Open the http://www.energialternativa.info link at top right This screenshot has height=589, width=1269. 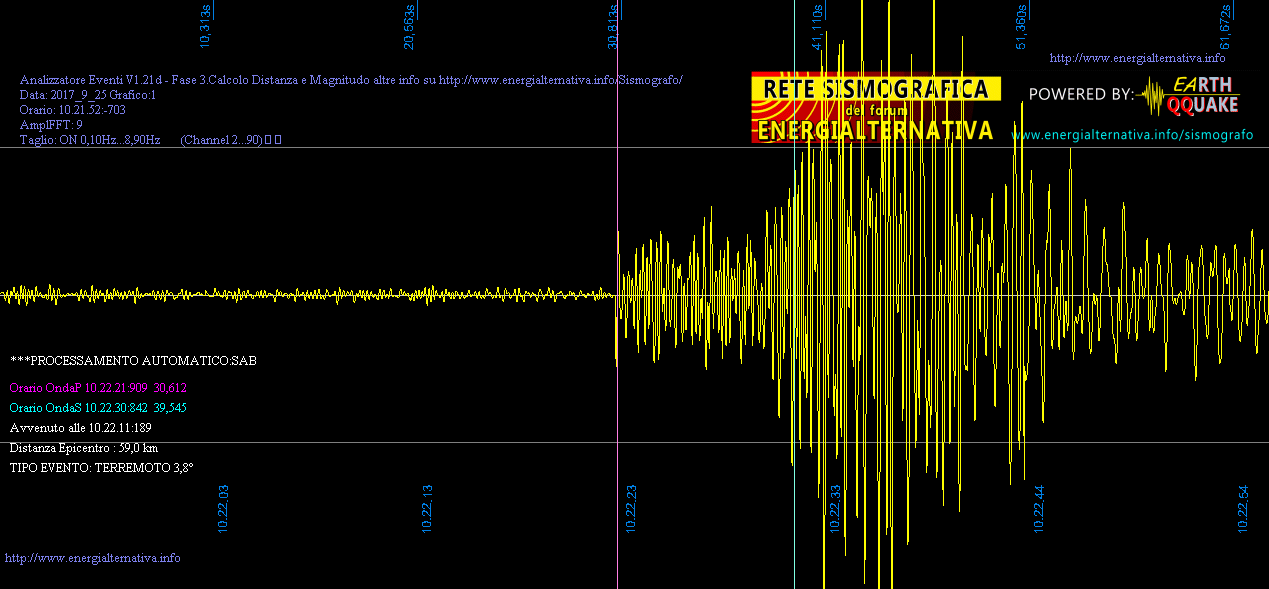pos(1137,58)
